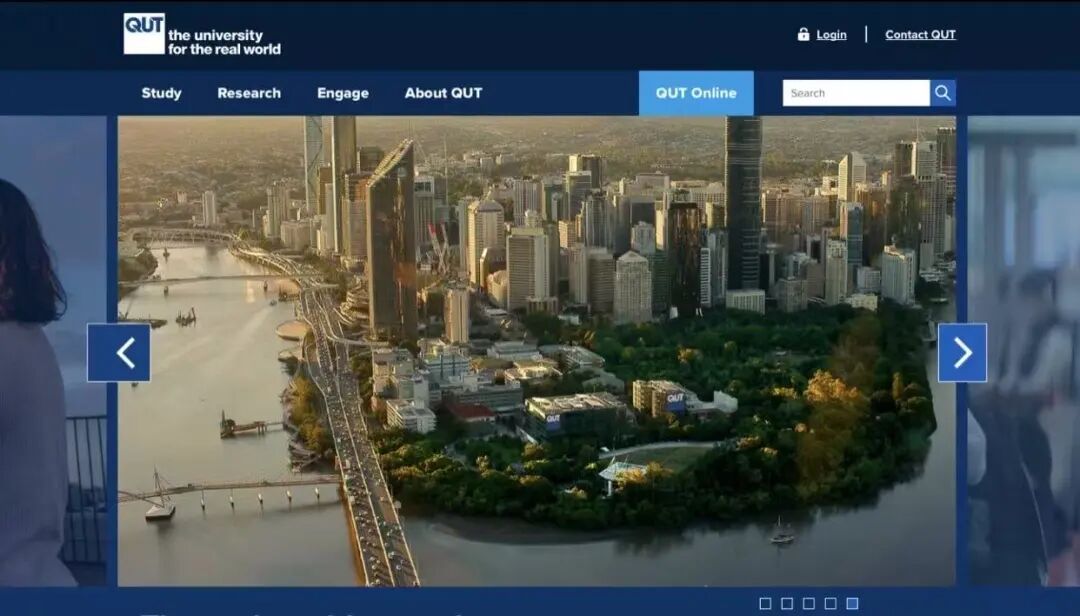
Task: Click the QUT logo in the header
Action: (x=144, y=34)
